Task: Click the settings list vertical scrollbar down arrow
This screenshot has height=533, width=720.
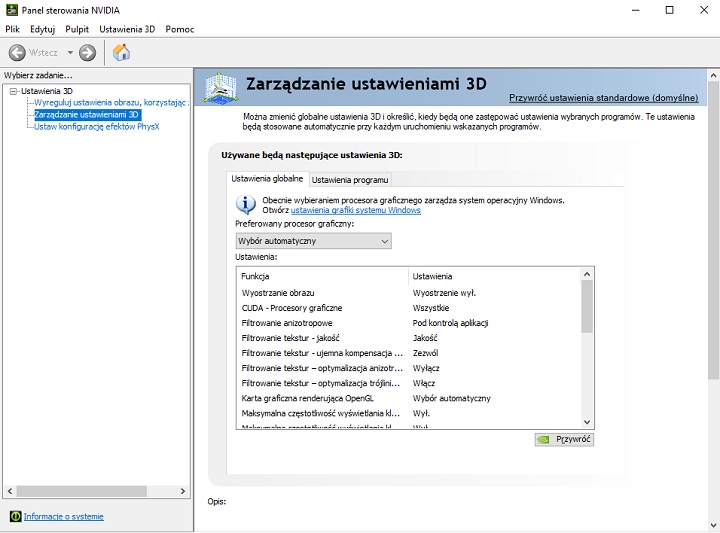Action: (x=587, y=422)
